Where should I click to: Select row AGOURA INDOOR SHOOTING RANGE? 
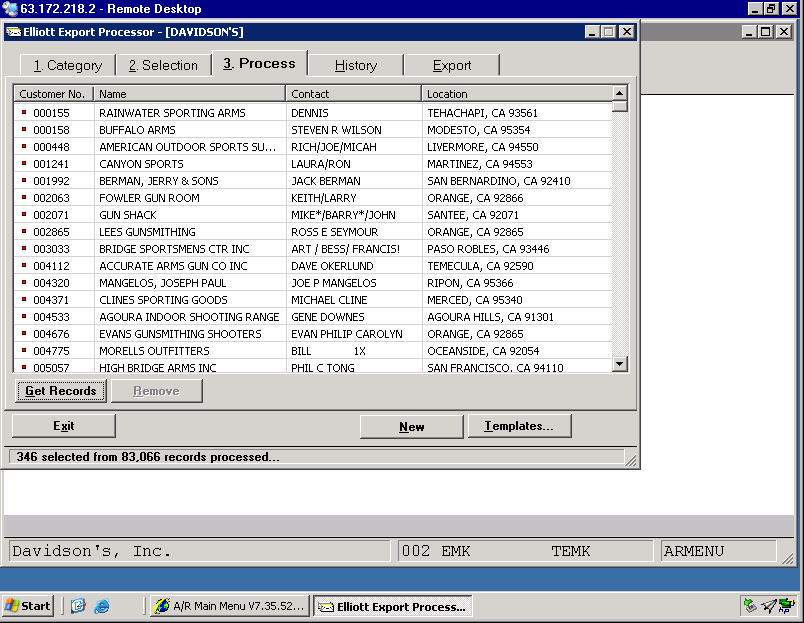313,316
